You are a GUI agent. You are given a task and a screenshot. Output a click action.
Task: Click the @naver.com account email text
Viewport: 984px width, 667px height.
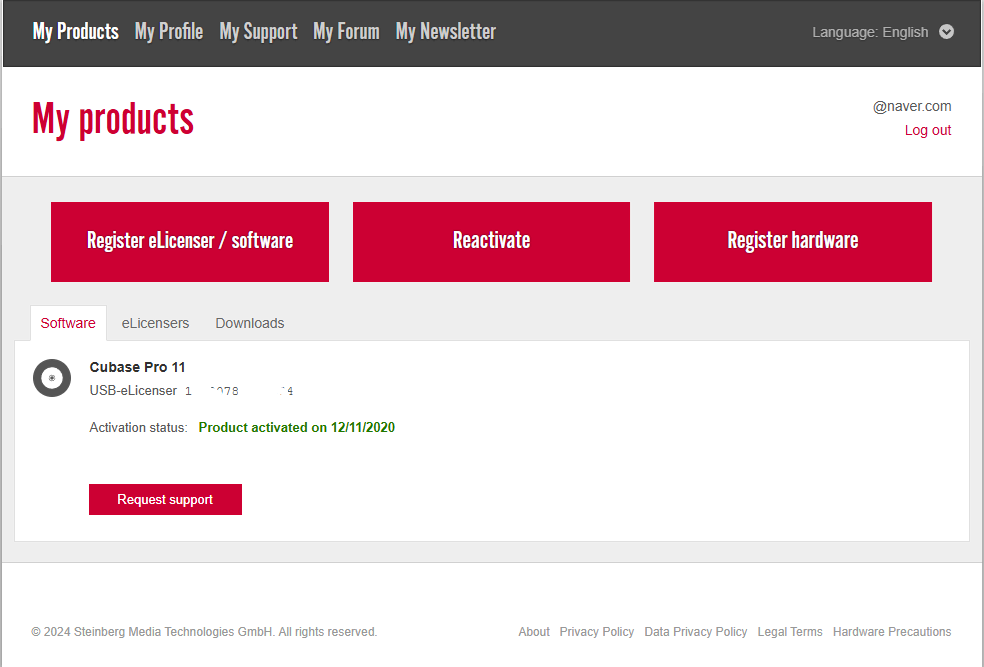tap(912, 107)
